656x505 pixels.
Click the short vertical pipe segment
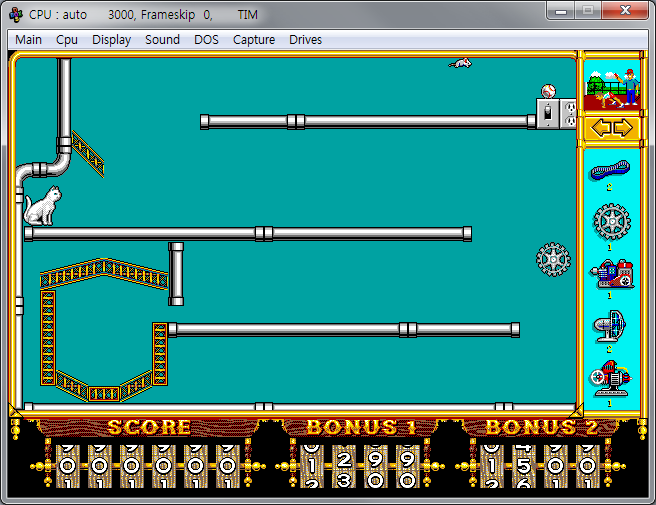click(x=176, y=274)
